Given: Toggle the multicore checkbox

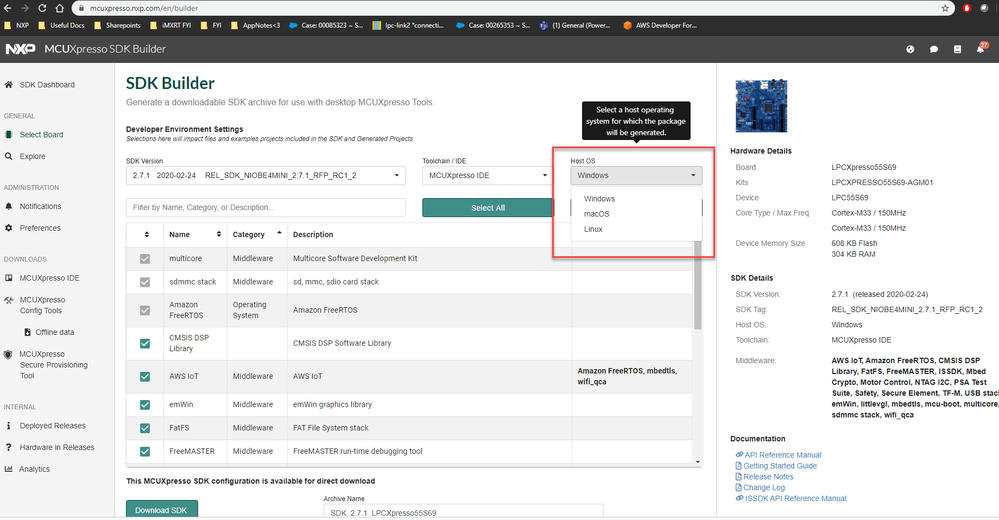Looking at the screenshot, I should tap(145, 259).
